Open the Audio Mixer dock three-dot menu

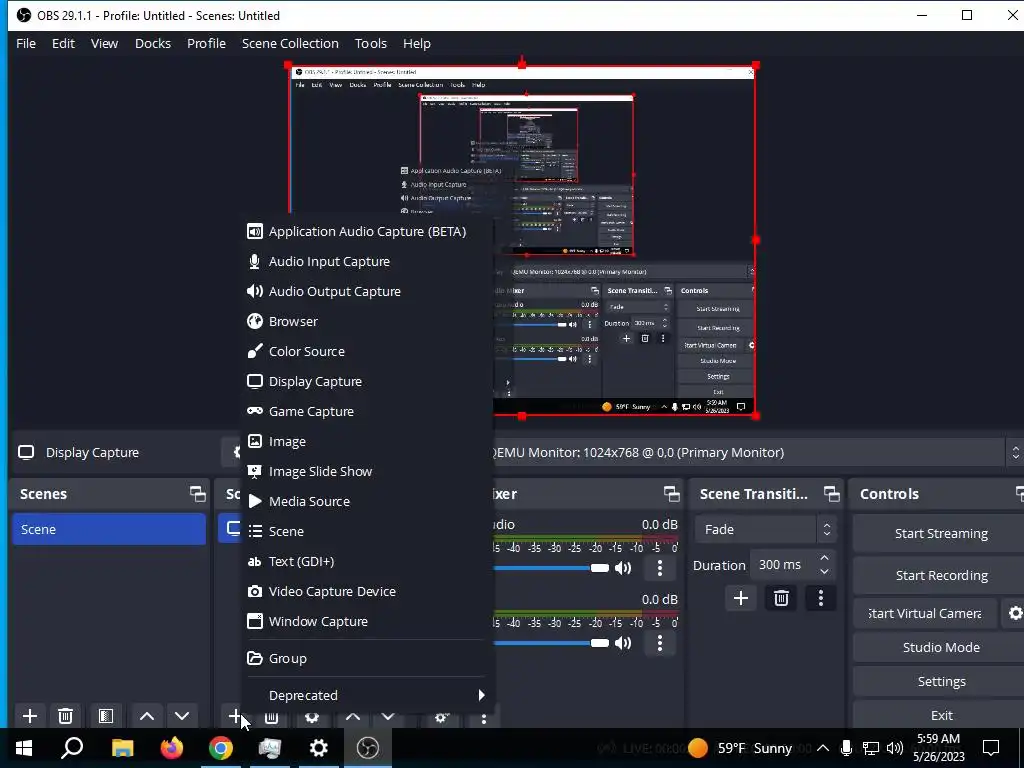483,718
